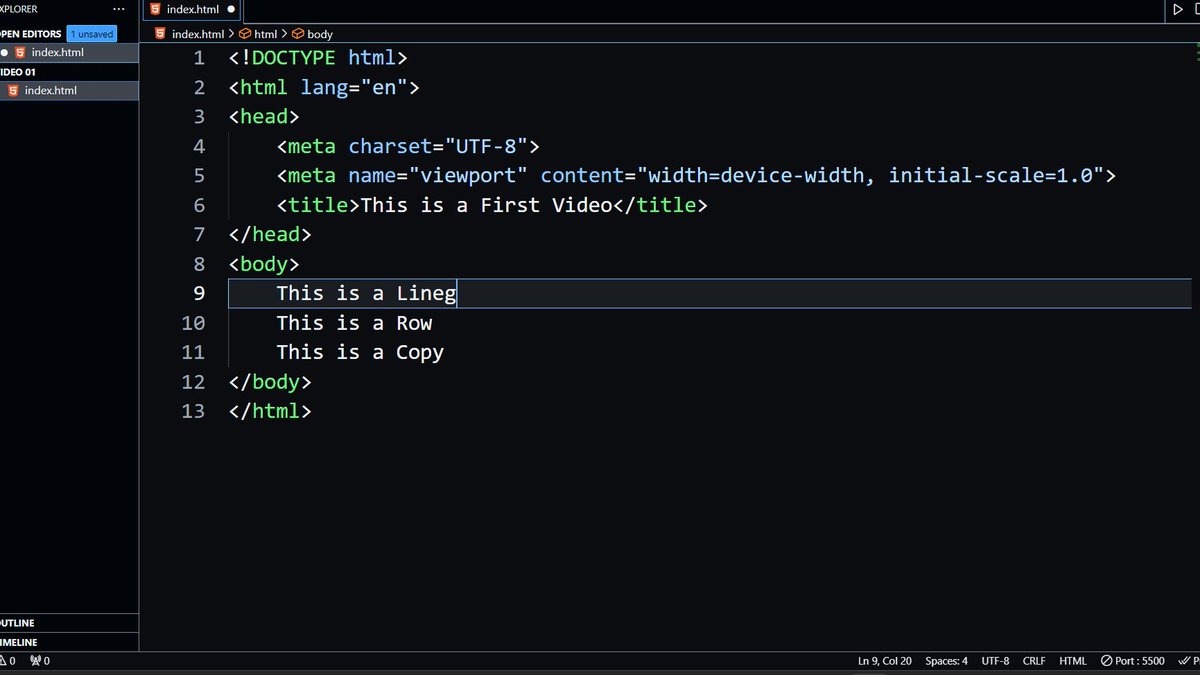Click the Run play icon in editor title

tap(1177, 9)
